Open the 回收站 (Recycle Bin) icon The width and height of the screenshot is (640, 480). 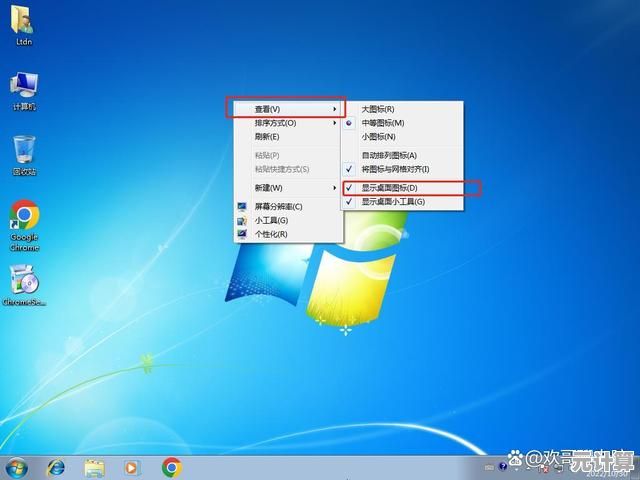[x=24, y=151]
